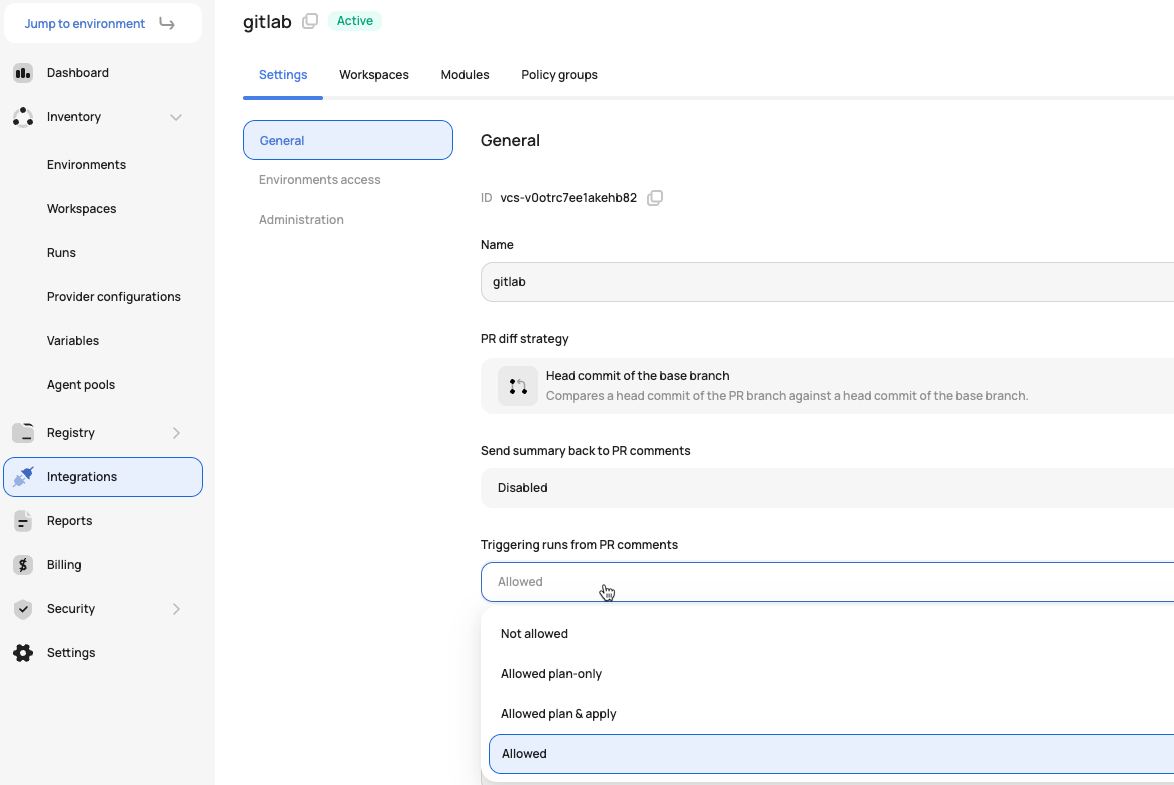Click the Registry sidebar icon
1174x785 pixels.
click(x=23, y=433)
